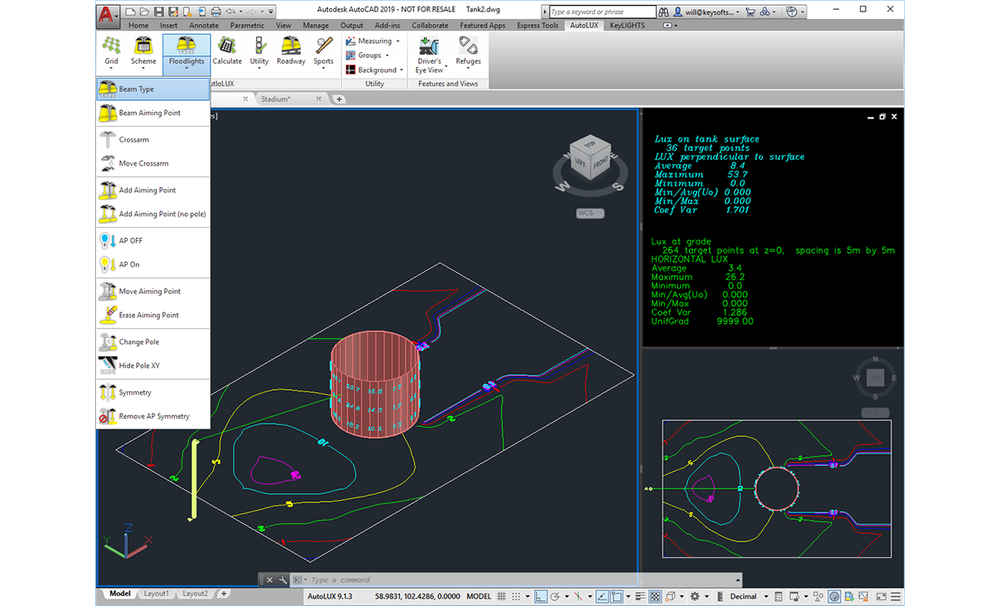Pick Change Pole option
This screenshot has height=606, width=1000.
(153, 342)
